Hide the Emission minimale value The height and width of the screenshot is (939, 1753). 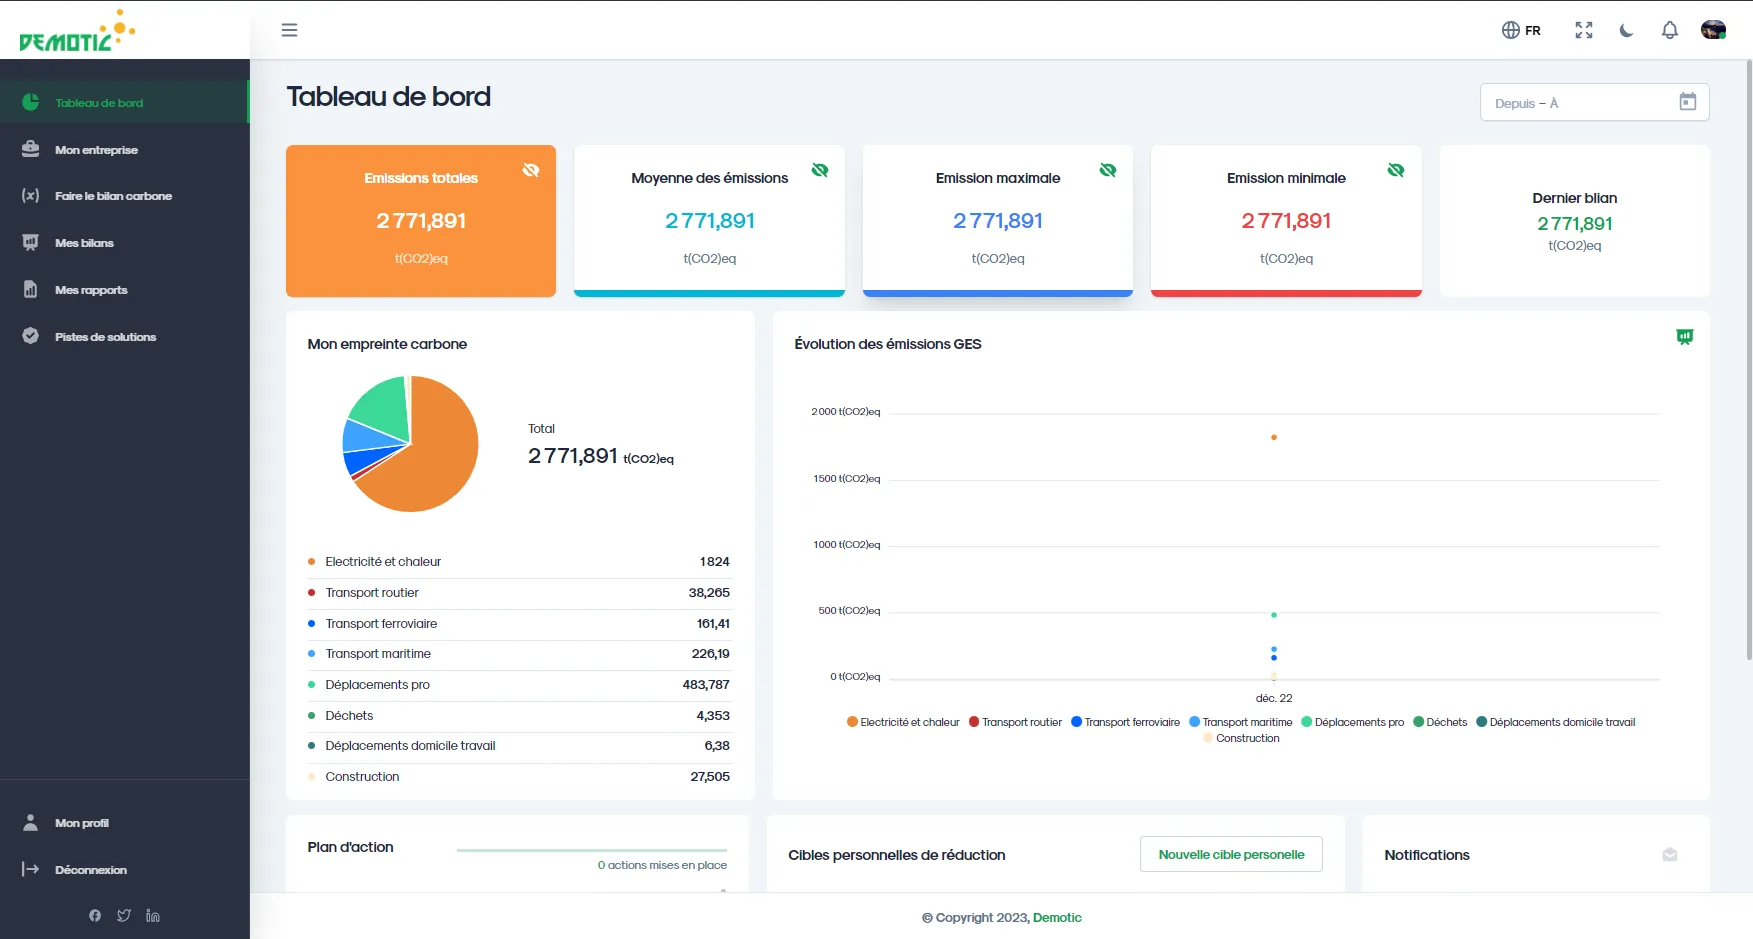[1396, 170]
